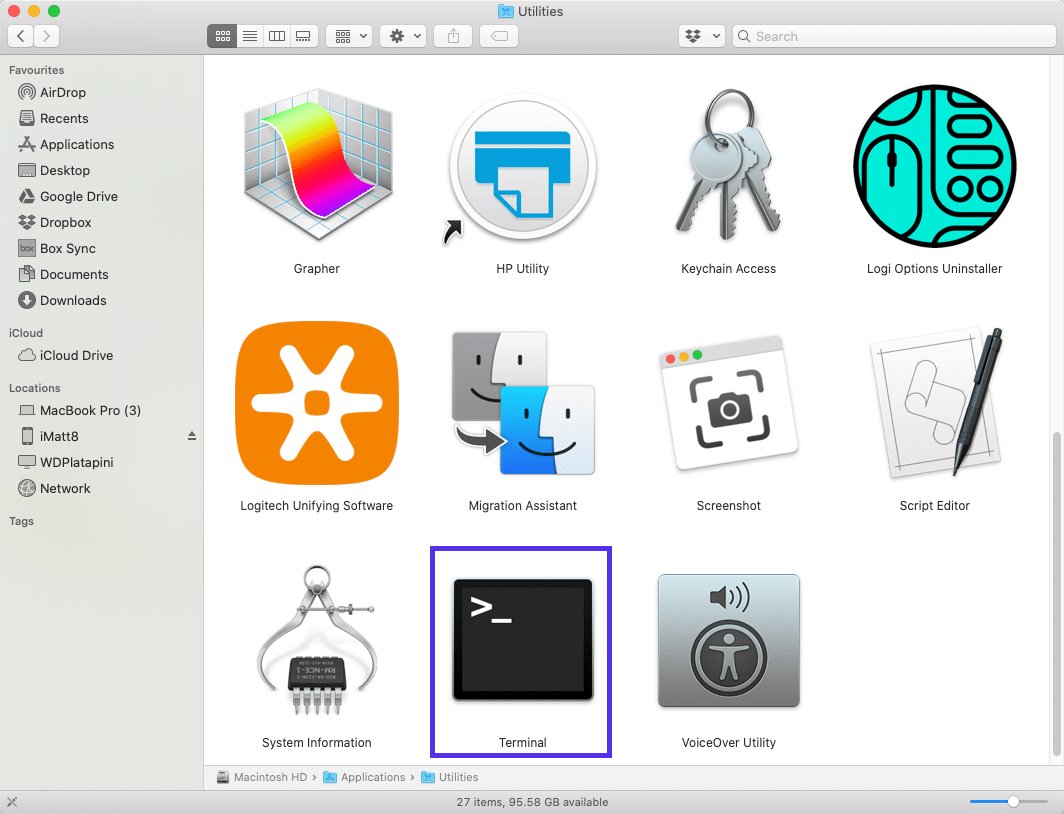Open the Grapher utility

coord(316,166)
